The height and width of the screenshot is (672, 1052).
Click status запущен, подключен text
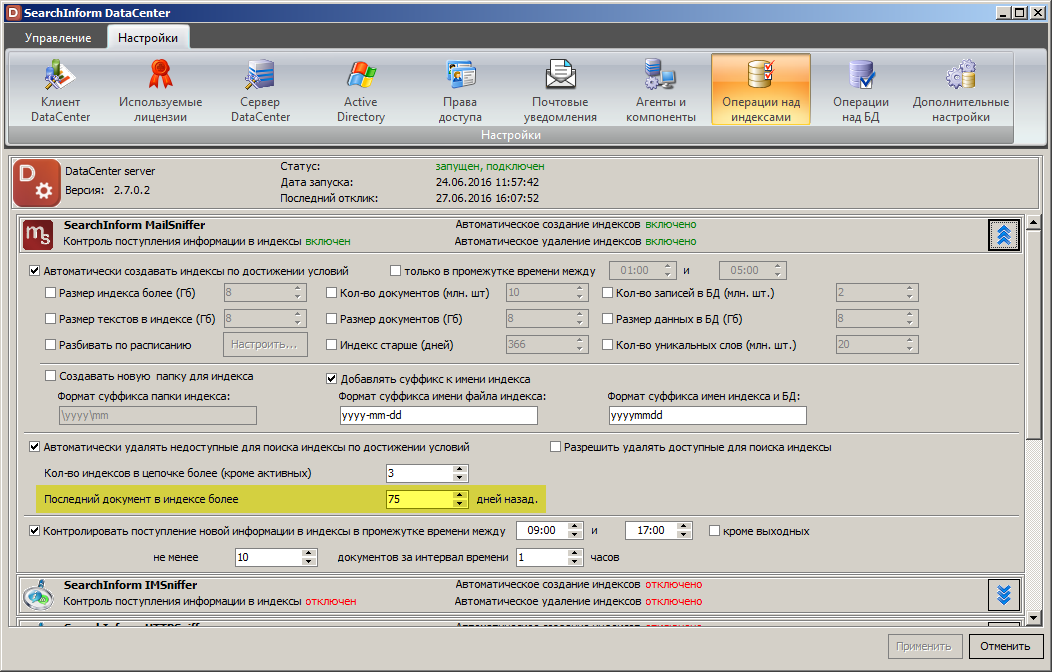click(x=490, y=166)
